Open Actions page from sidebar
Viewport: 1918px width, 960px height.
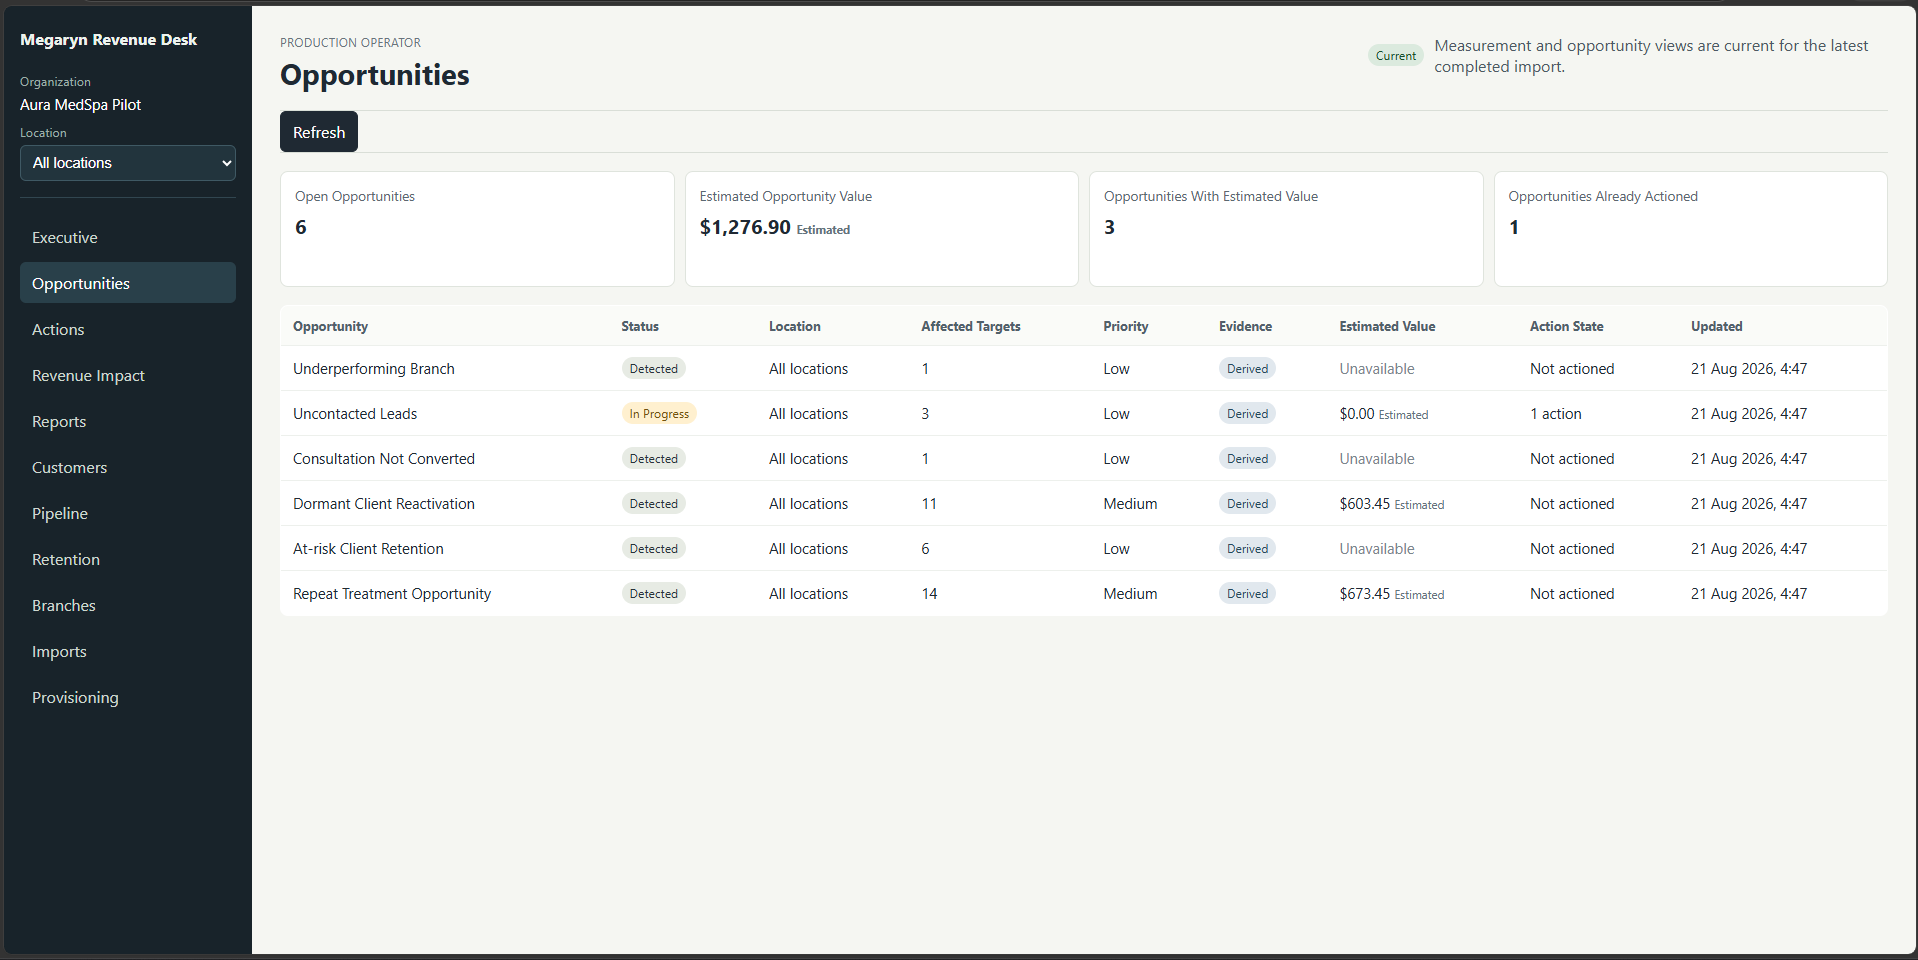click(128, 329)
